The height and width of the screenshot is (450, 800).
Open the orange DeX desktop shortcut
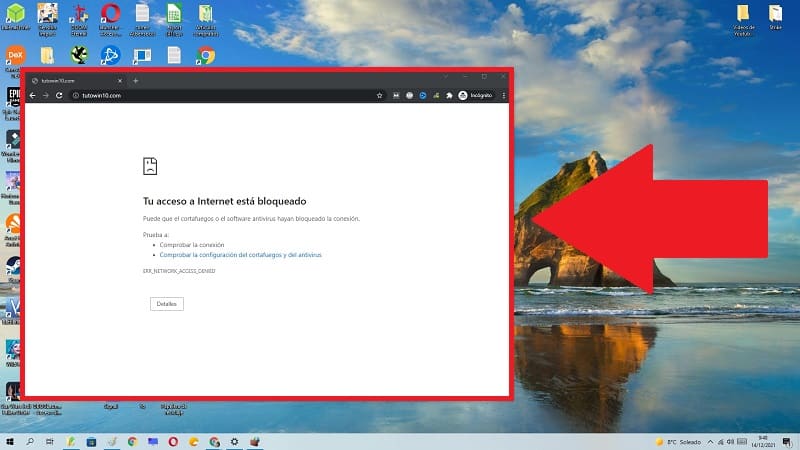pyautogui.click(x=15, y=55)
